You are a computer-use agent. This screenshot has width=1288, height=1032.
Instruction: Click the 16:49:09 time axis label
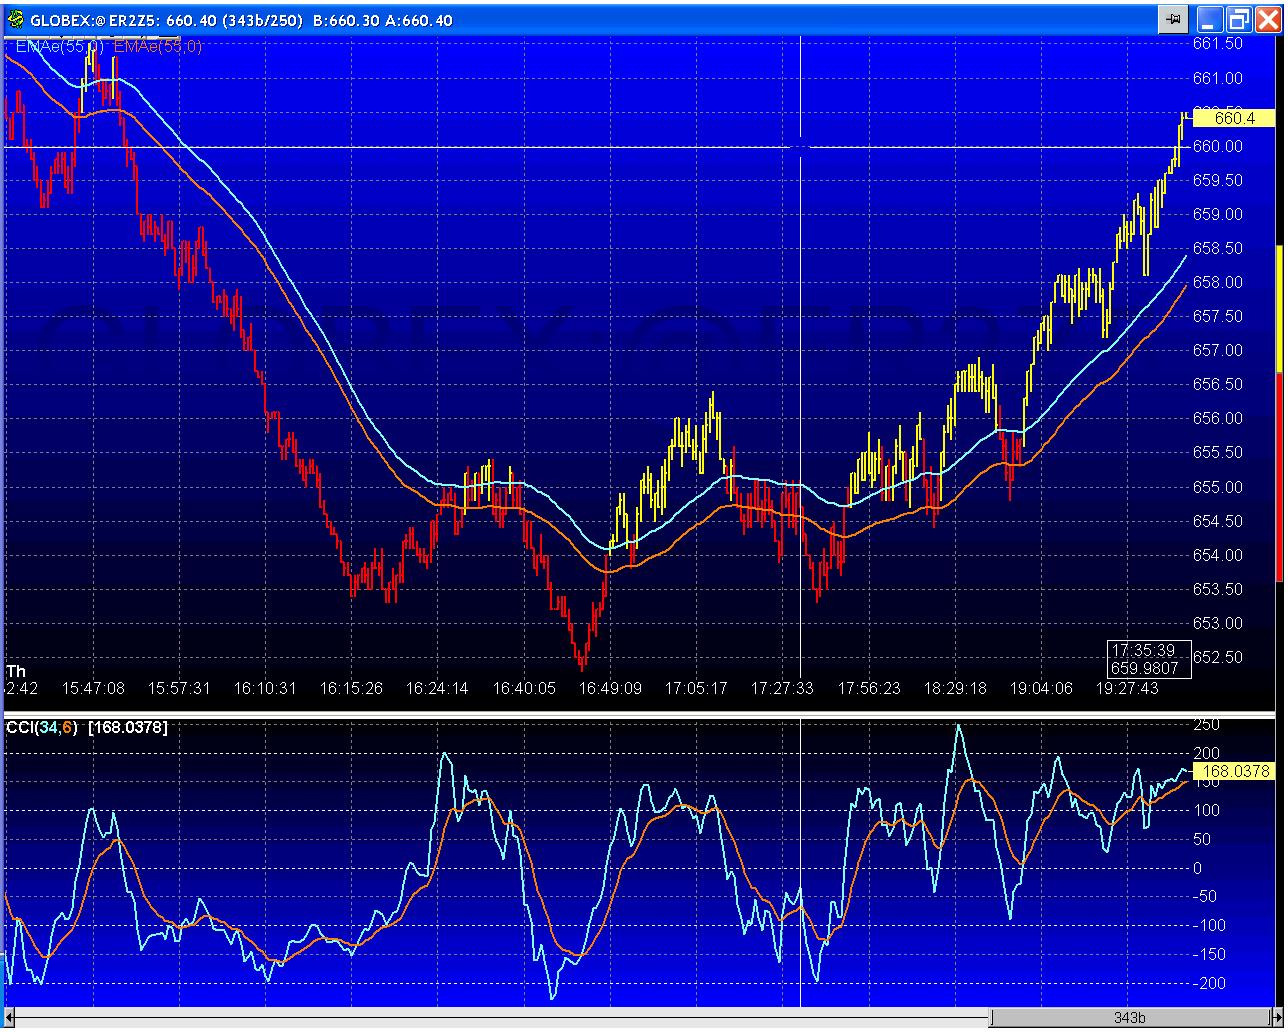tap(609, 688)
